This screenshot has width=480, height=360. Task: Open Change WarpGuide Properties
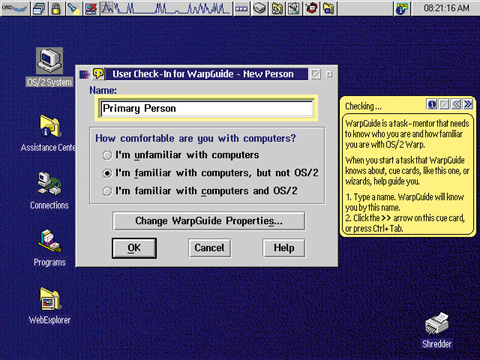[x=209, y=221]
